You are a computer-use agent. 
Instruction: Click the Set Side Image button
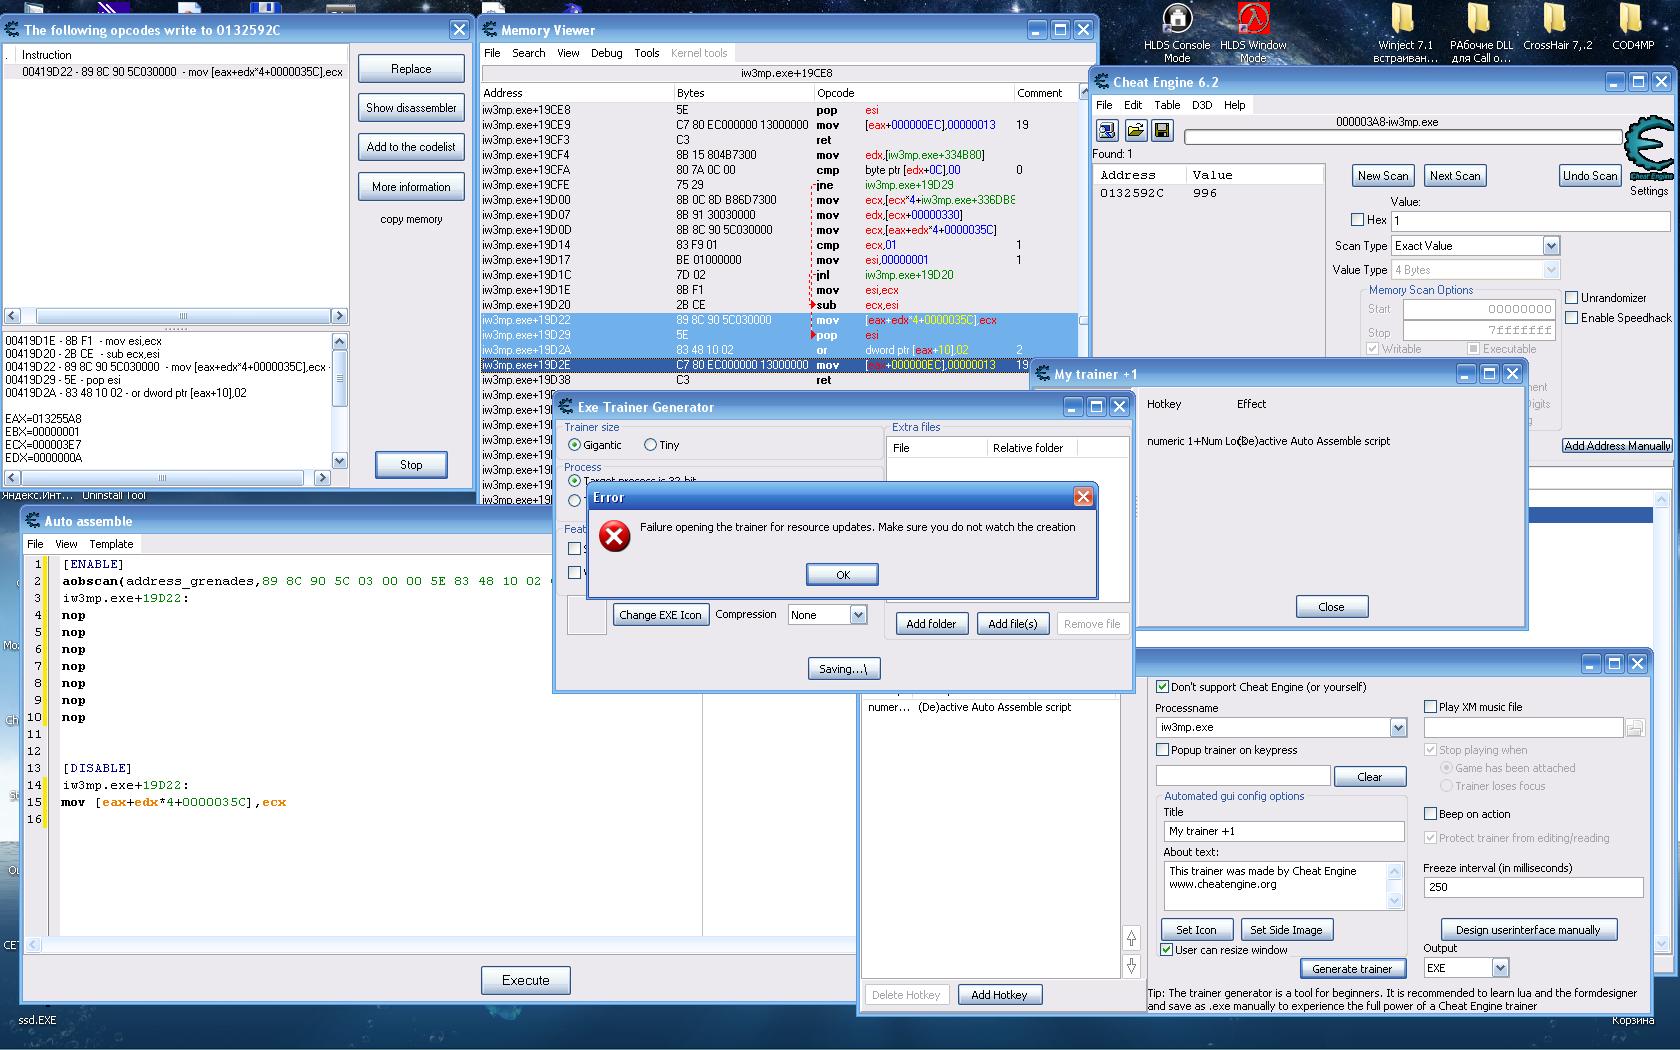tap(1286, 930)
